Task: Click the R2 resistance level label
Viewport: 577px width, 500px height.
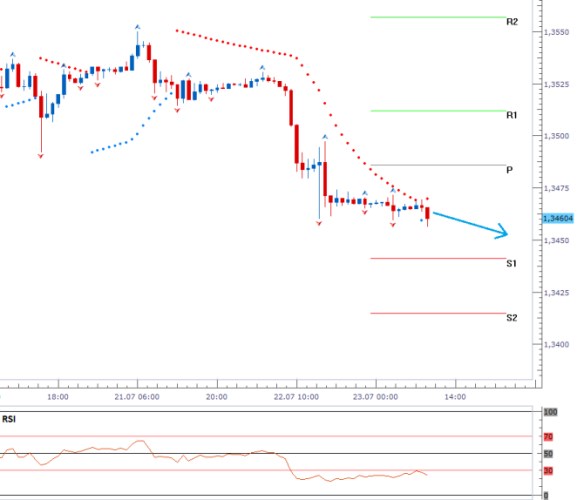Action: tap(512, 22)
